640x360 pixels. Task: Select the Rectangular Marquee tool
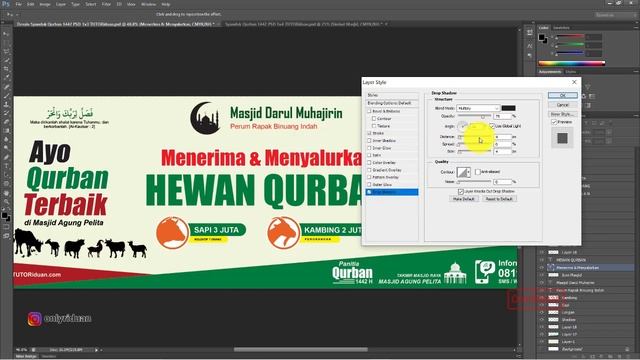pos(6,43)
